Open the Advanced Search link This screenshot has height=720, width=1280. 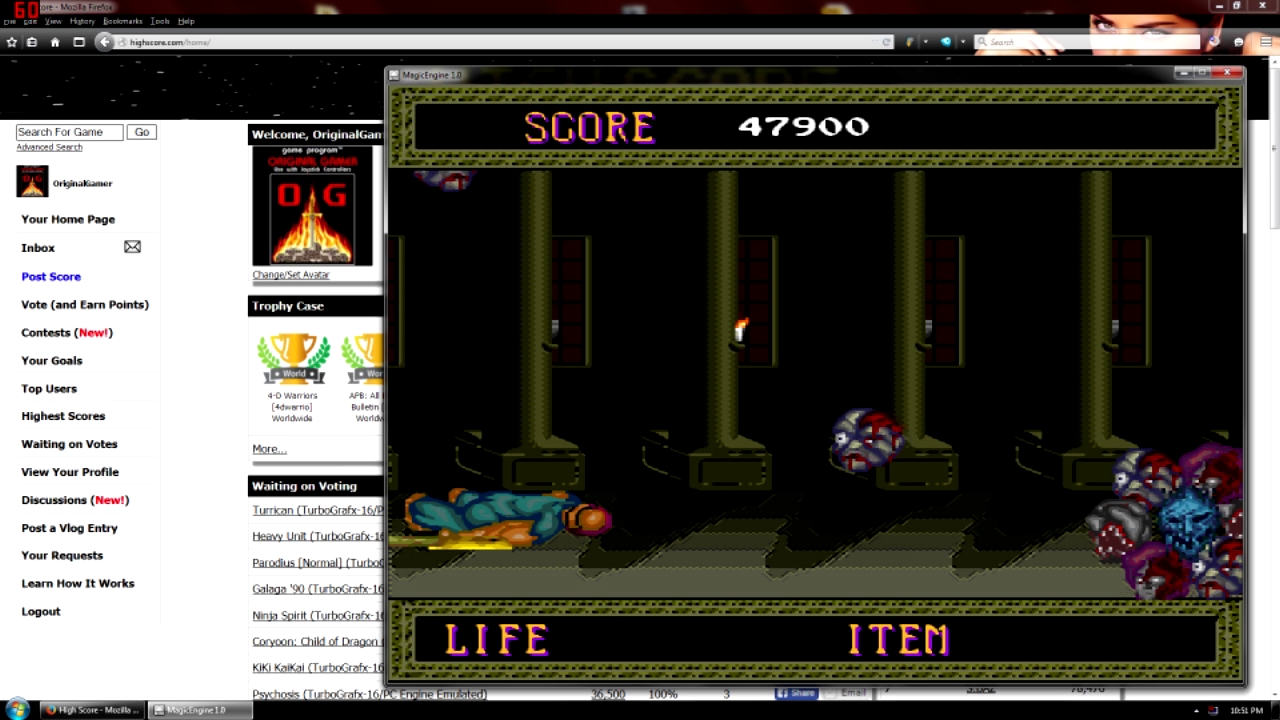tap(49, 147)
